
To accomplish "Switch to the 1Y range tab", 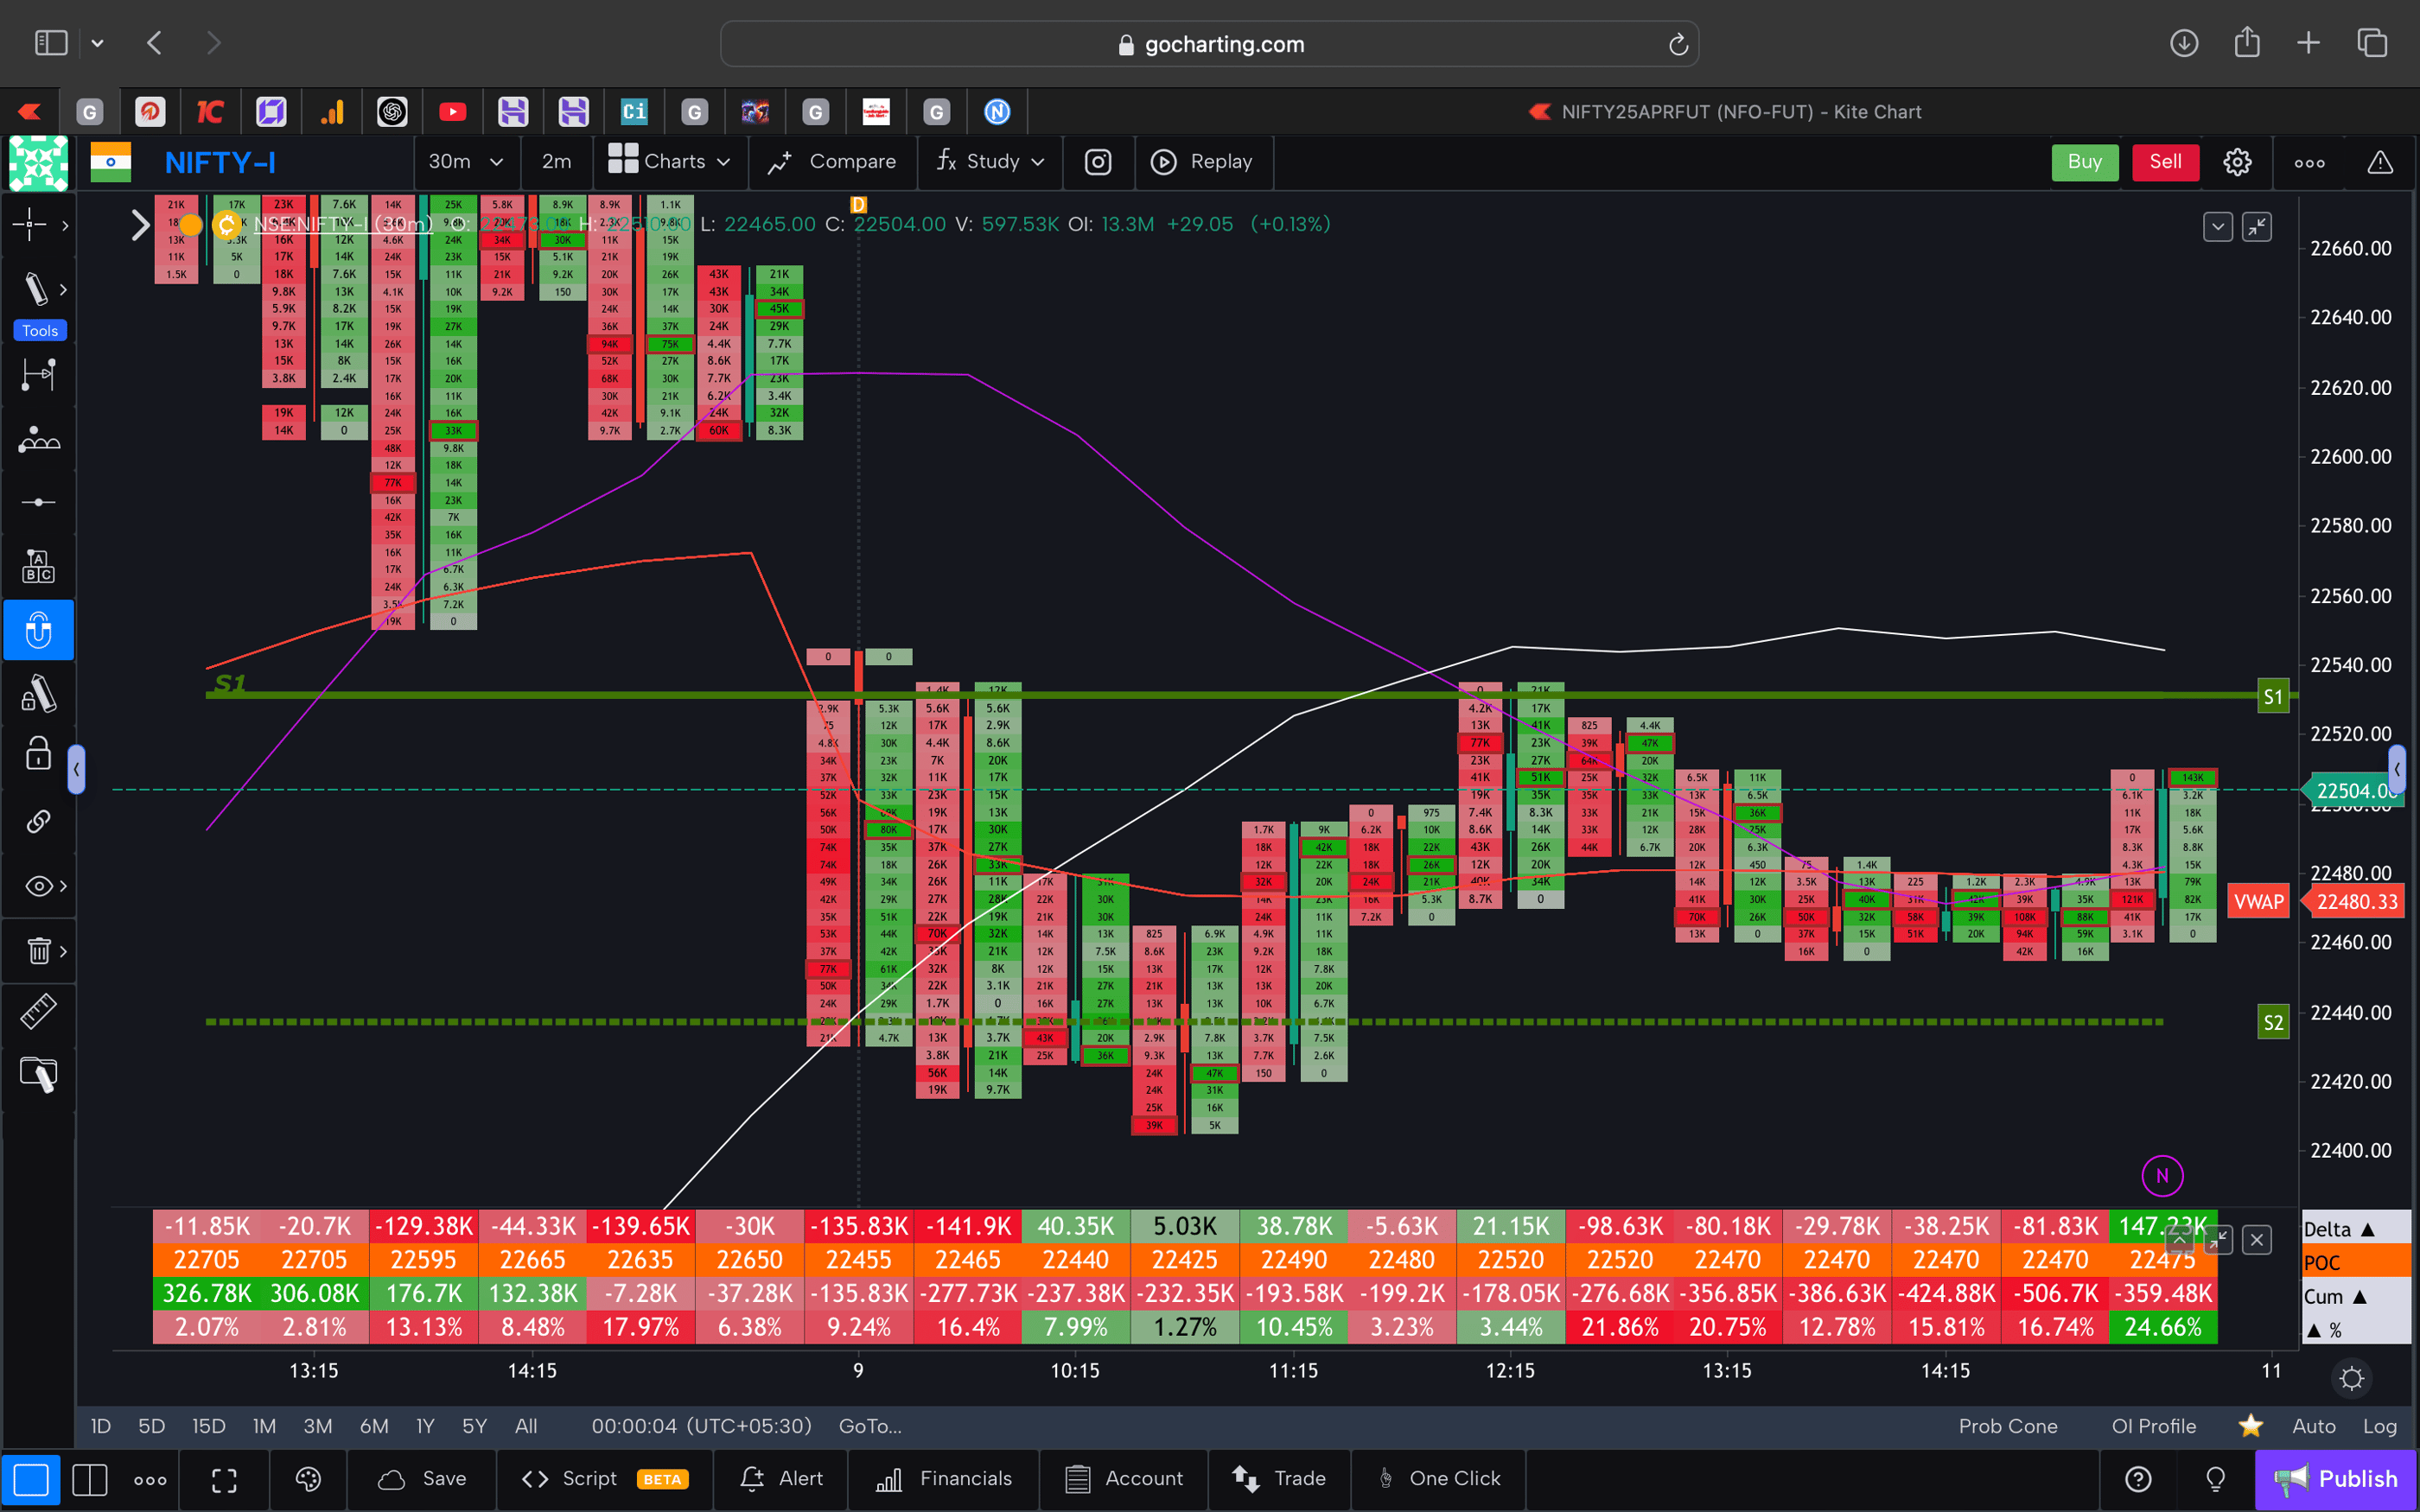I will [x=424, y=1426].
